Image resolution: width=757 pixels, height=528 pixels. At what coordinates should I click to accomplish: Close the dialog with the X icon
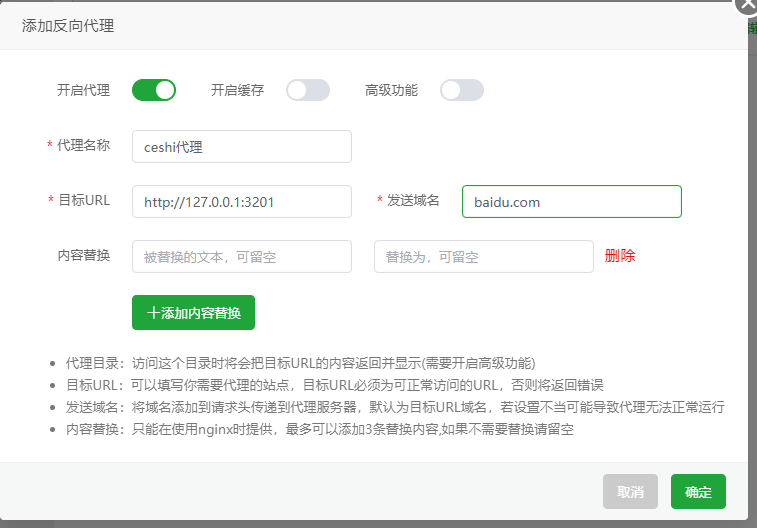pyautogui.click(x=747, y=4)
